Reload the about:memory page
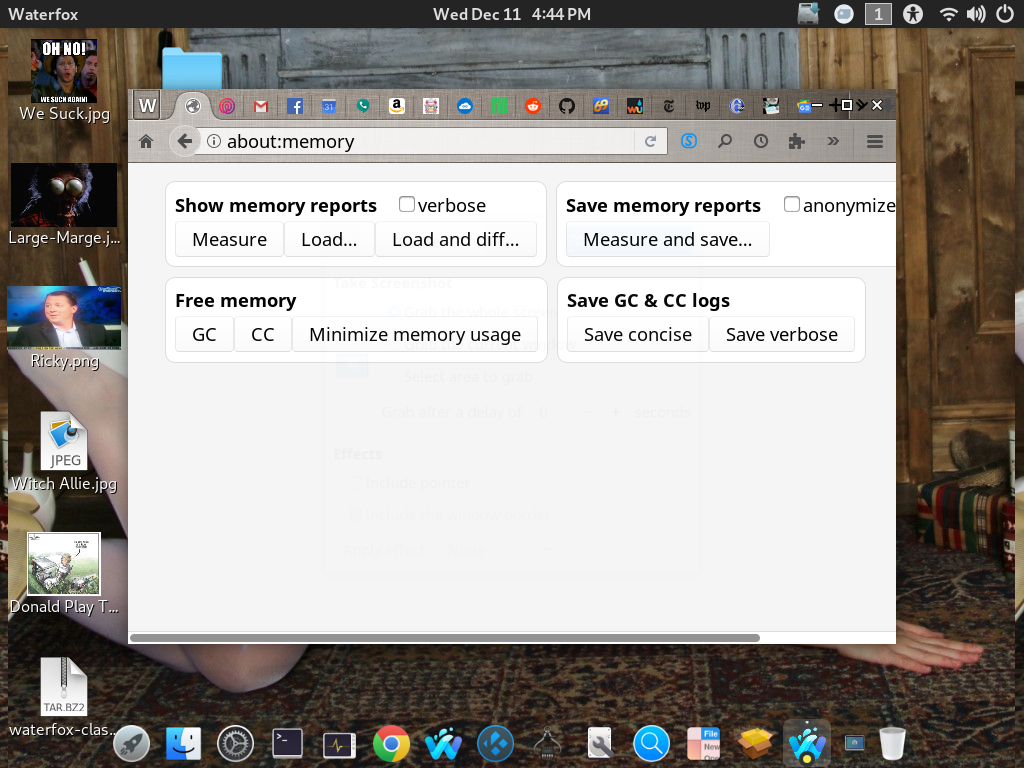 pyautogui.click(x=651, y=141)
